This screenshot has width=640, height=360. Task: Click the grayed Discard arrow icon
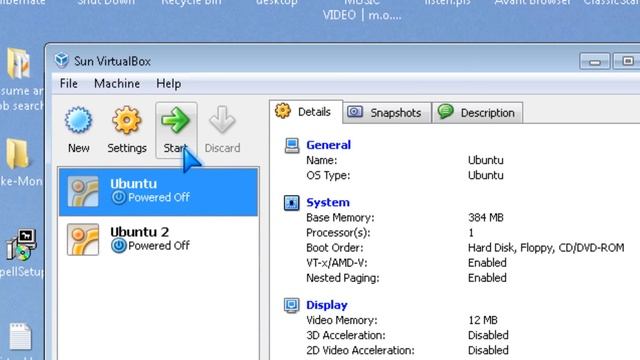coord(222,120)
